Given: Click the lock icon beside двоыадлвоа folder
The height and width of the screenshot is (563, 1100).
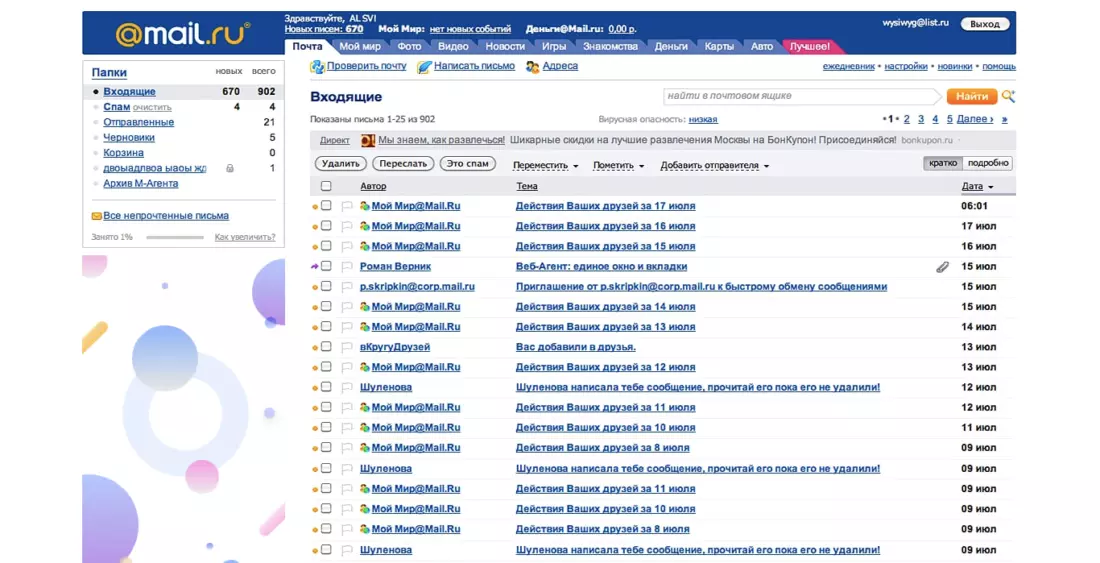Looking at the screenshot, I should point(229,168).
